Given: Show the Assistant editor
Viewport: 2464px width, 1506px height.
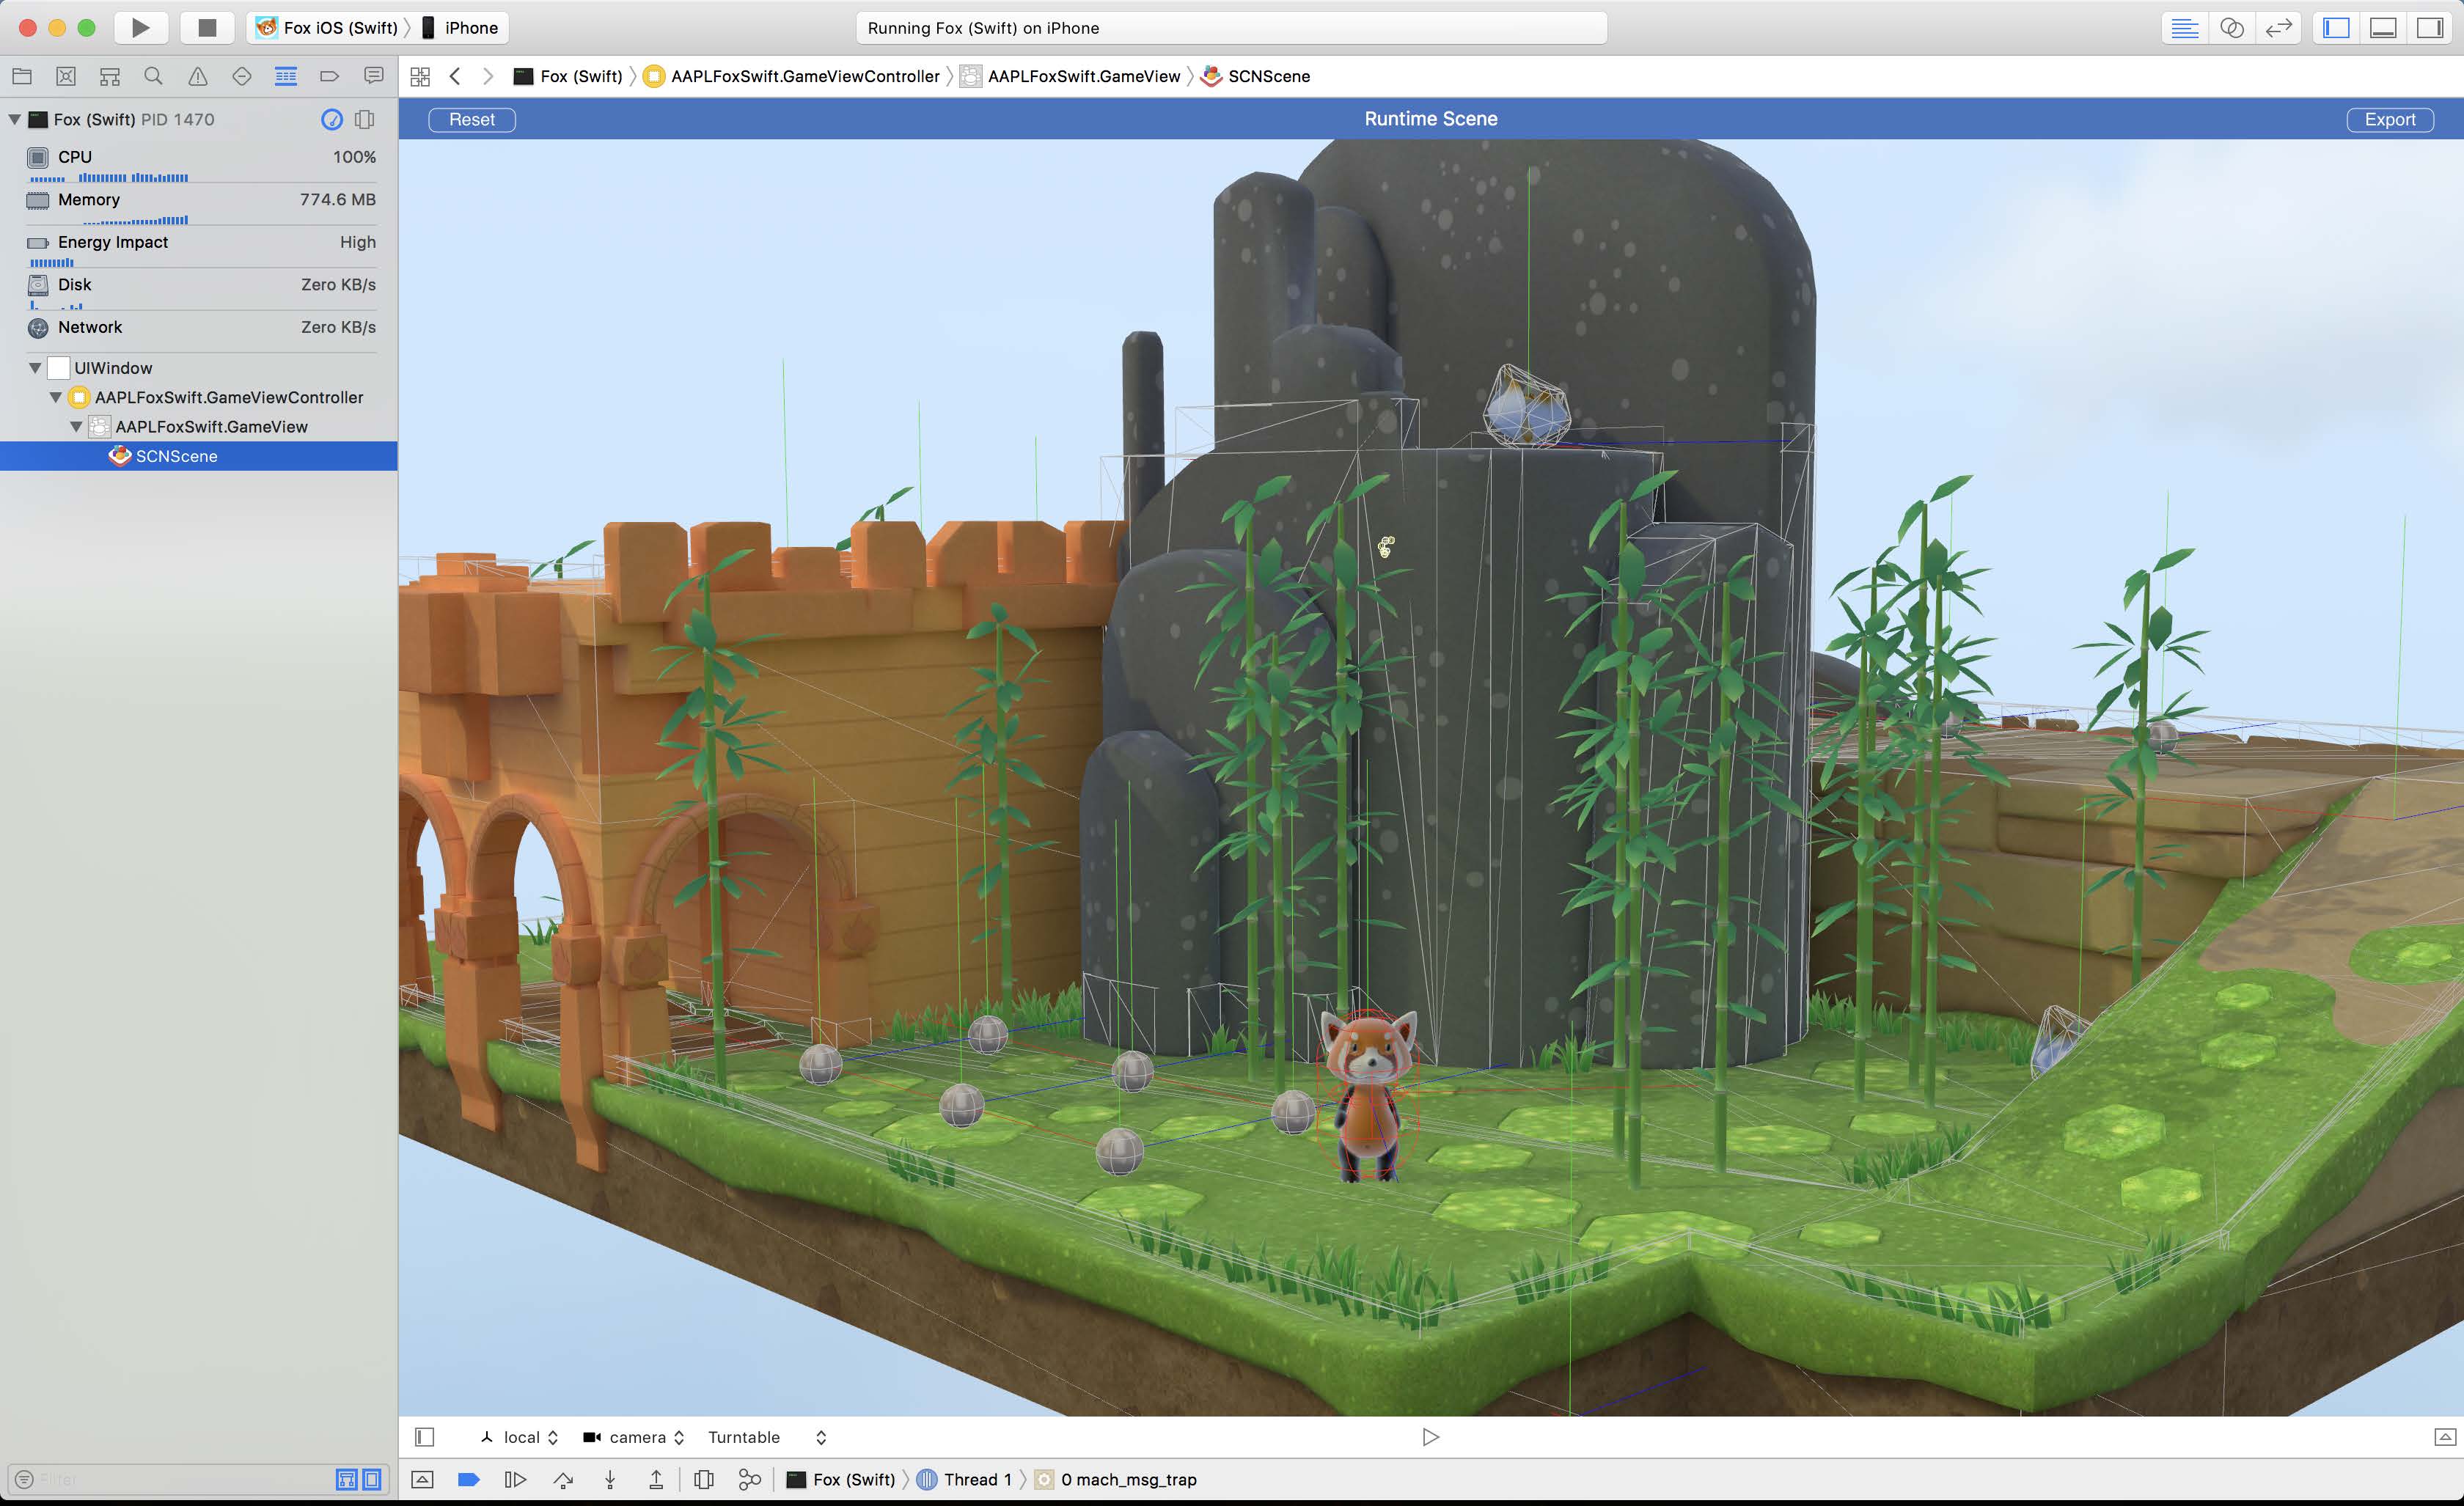Looking at the screenshot, I should pyautogui.click(x=2232, y=28).
